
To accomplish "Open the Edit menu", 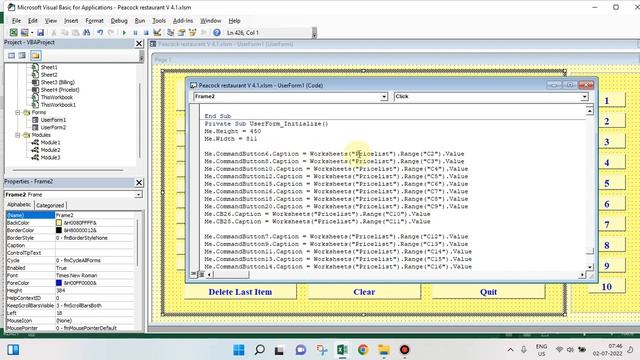I will [33, 21].
